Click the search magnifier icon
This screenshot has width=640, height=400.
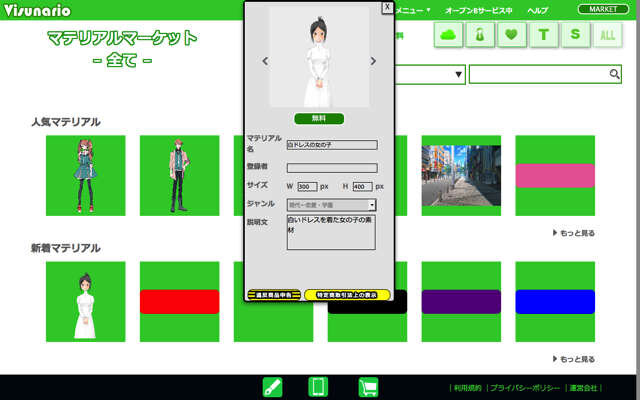(x=614, y=74)
